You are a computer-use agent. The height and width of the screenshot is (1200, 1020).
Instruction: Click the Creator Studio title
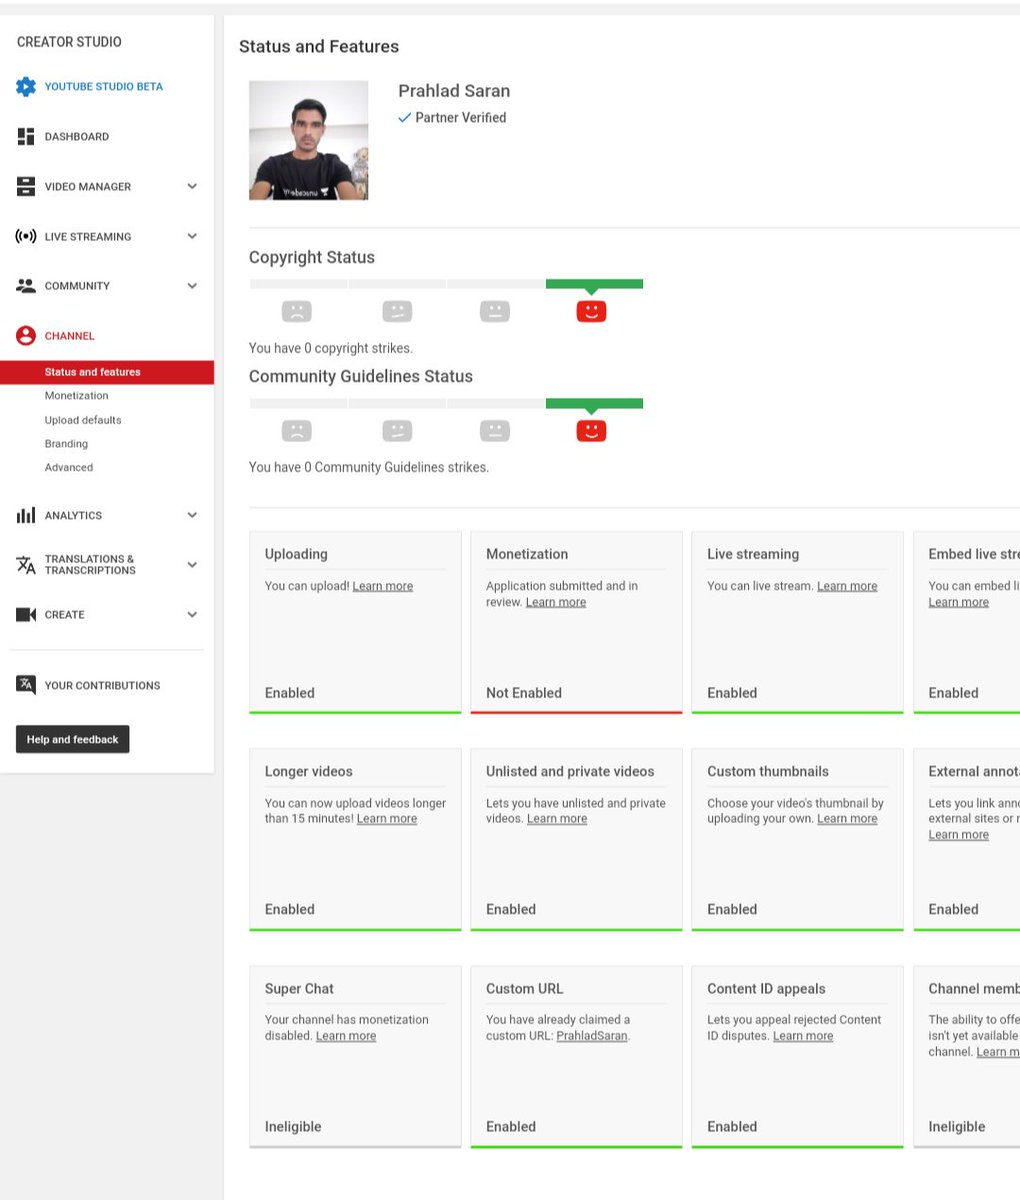coord(69,42)
